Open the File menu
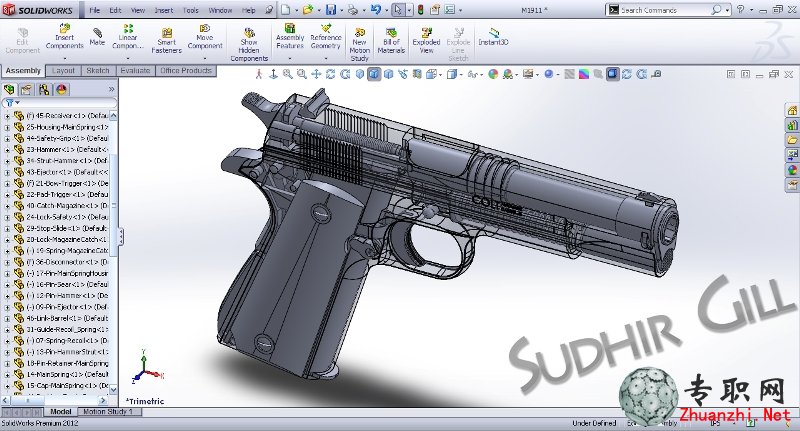 95,10
